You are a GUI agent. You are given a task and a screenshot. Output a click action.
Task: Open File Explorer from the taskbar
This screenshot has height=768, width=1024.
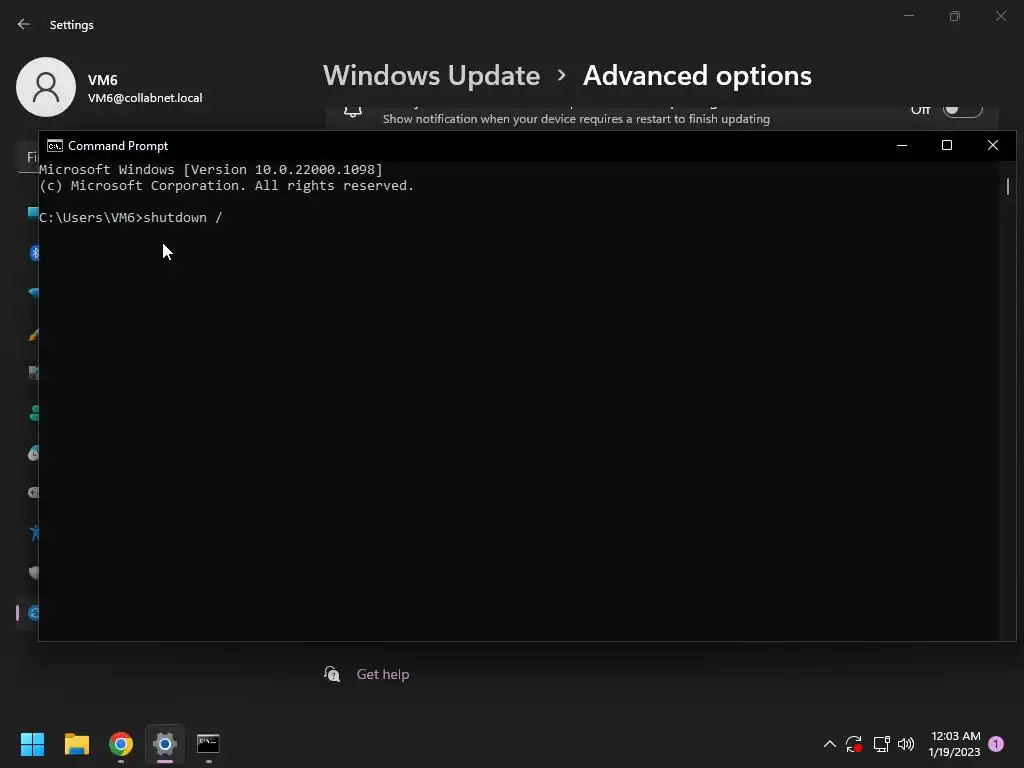point(76,744)
